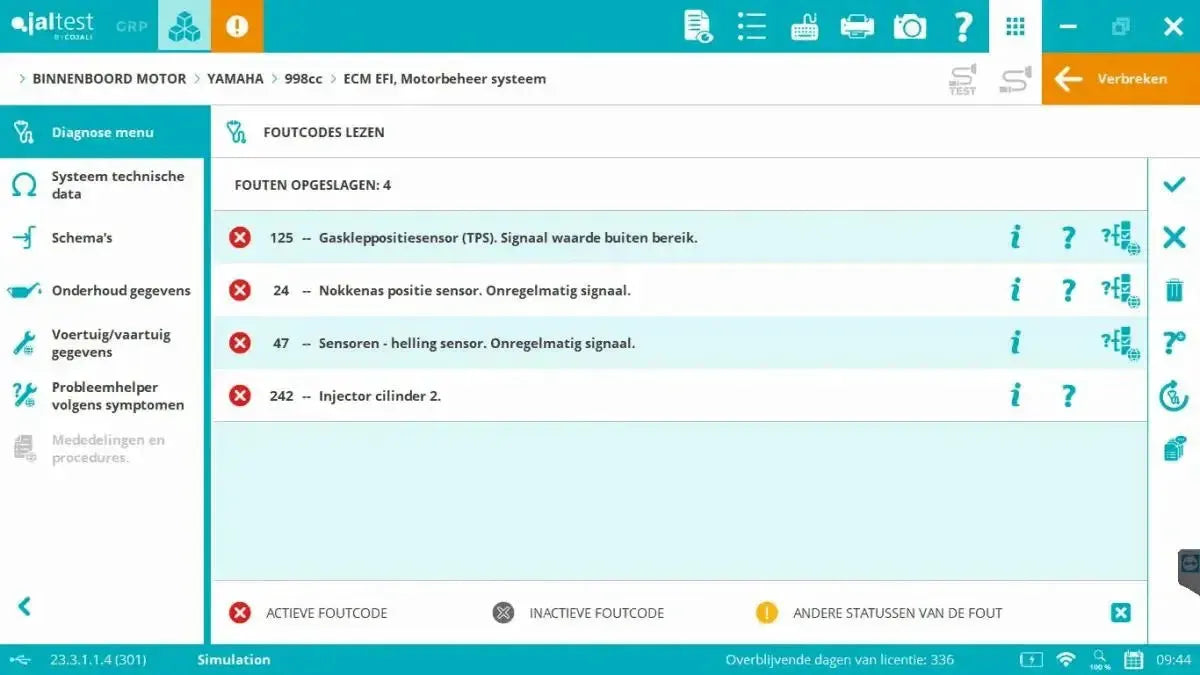
Task: Click the printer icon in the toolbar
Action: coord(856,26)
